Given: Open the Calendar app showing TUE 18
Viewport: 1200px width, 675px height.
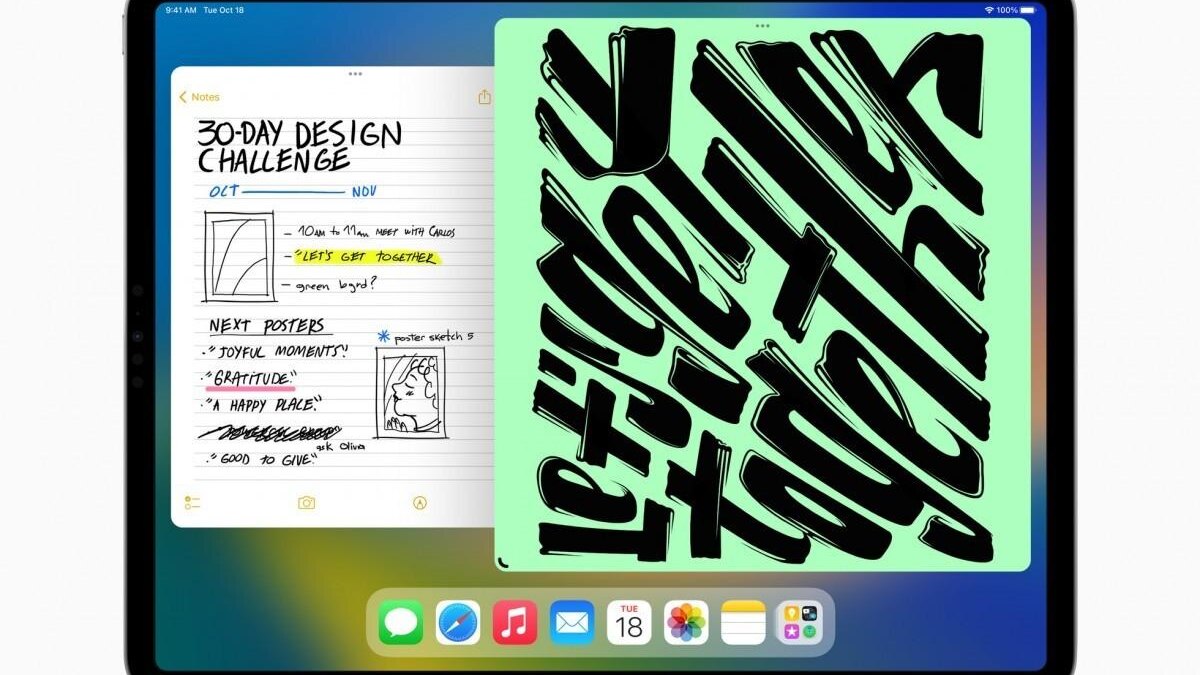Looking at the screenshot, I should tap(629, 623).
